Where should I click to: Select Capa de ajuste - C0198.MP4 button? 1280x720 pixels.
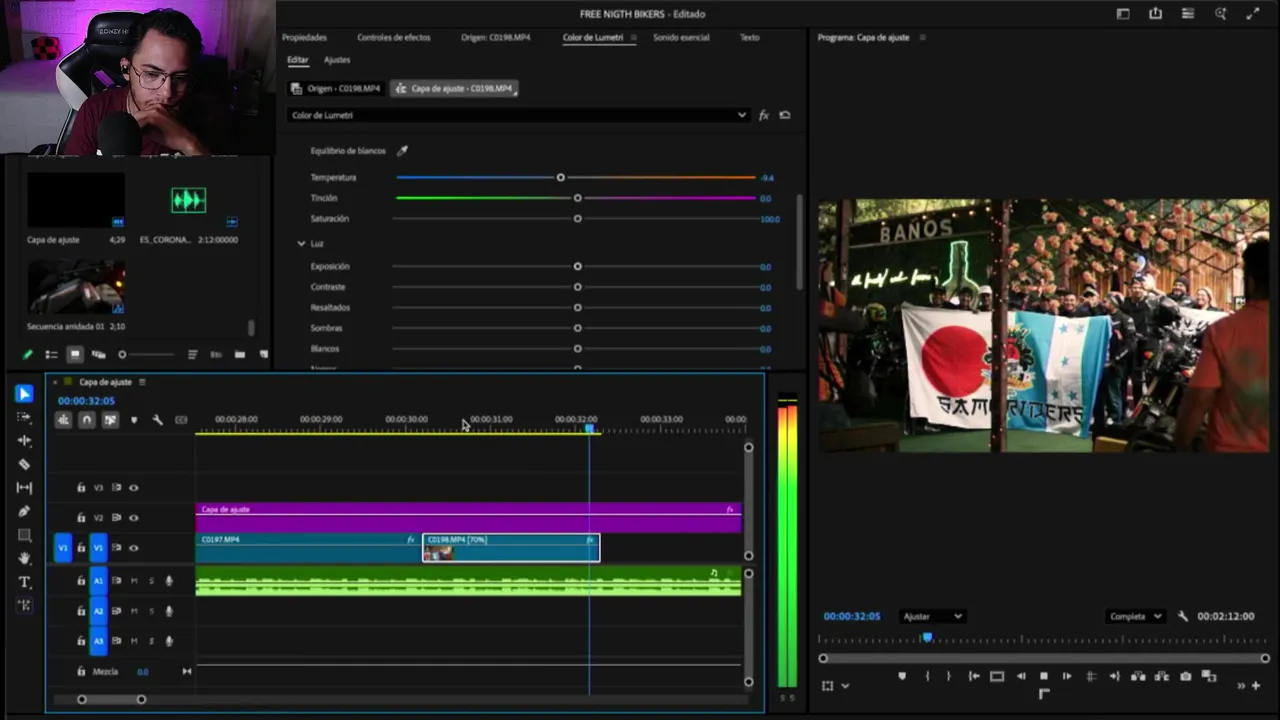click(x=454, y=88)
